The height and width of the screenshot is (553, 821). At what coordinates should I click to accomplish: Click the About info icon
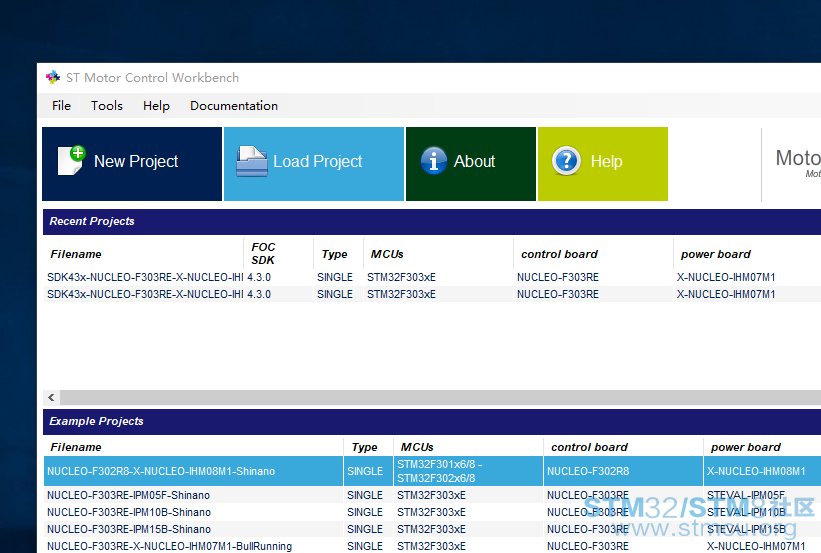[x=434, y=161]
